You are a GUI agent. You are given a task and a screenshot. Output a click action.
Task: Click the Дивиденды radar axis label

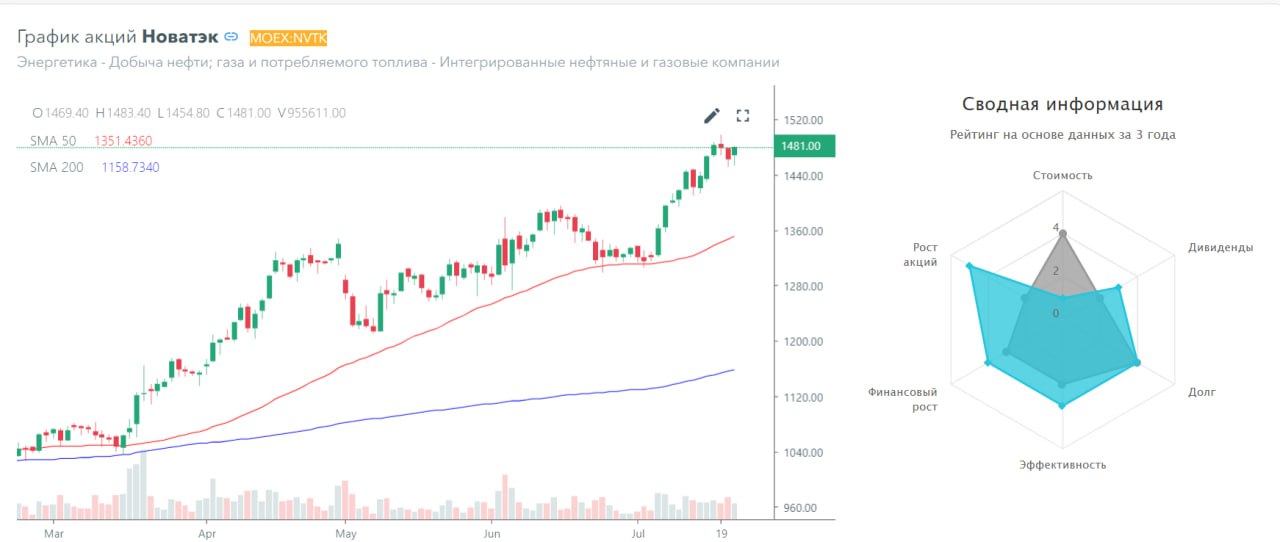click(x=1220, y=247)
